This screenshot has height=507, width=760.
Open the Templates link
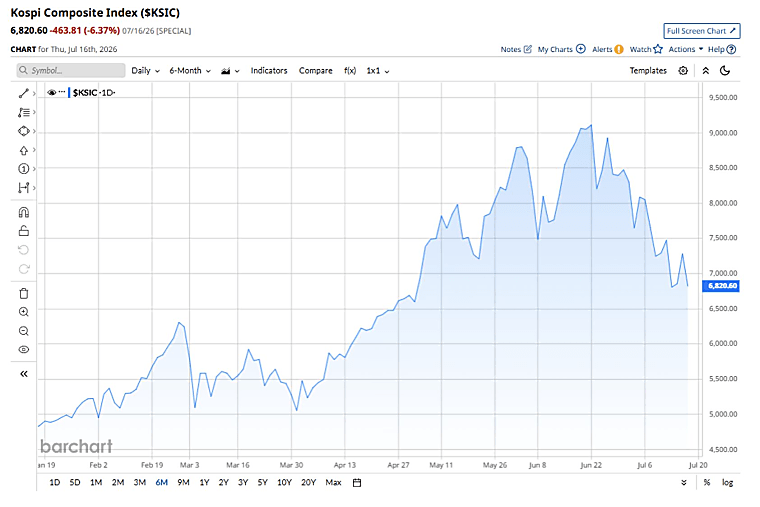point(648,71)
